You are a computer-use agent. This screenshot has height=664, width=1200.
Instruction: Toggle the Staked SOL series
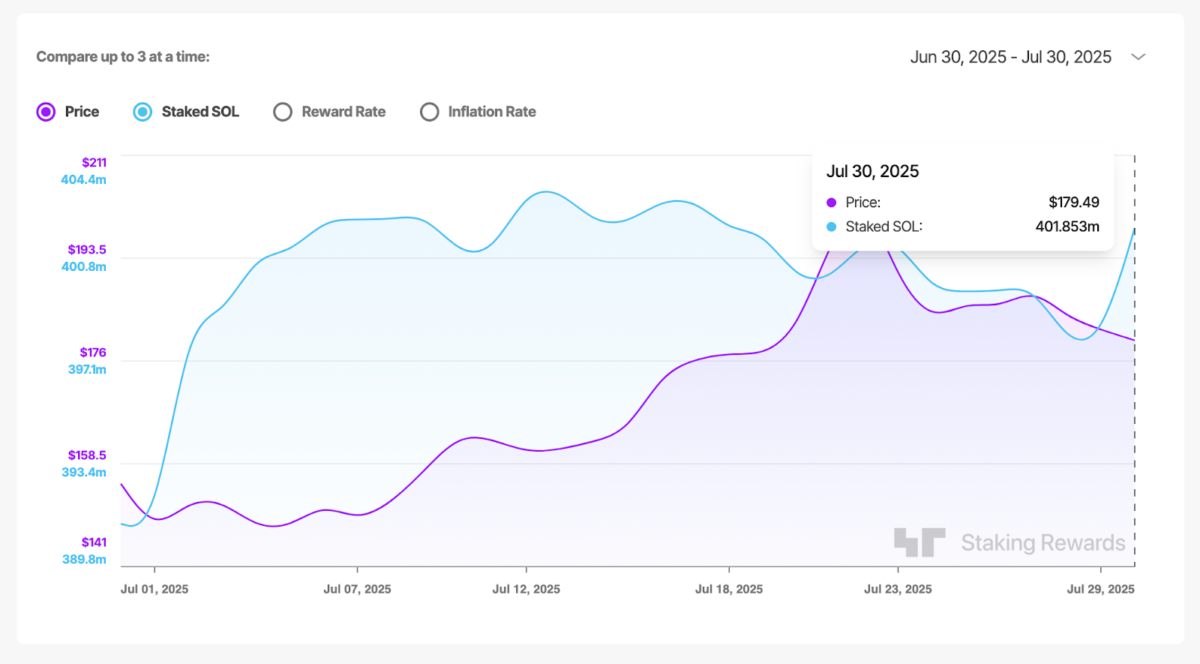142,112
